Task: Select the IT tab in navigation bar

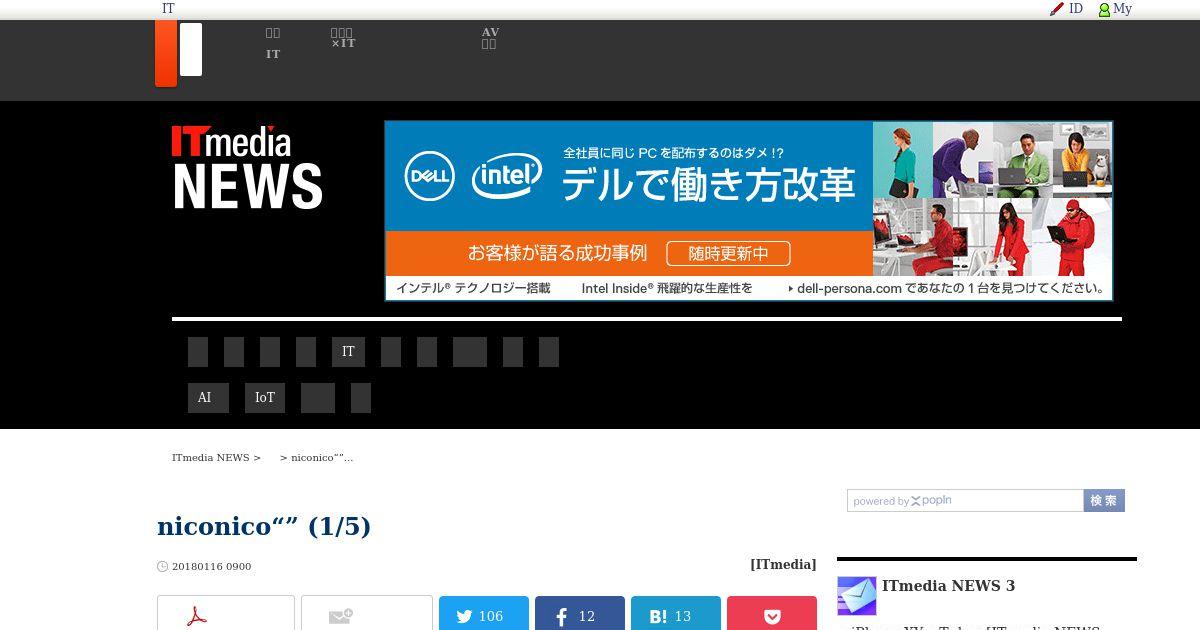Action: pyautogui.click(x=348, y=352)
